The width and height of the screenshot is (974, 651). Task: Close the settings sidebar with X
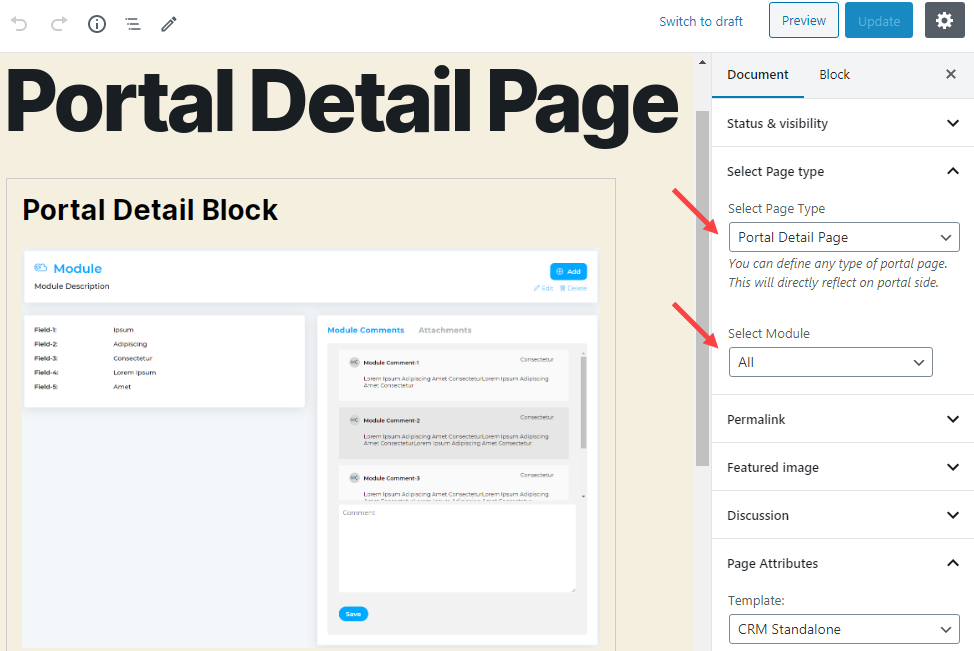click(x=950, y=74)
